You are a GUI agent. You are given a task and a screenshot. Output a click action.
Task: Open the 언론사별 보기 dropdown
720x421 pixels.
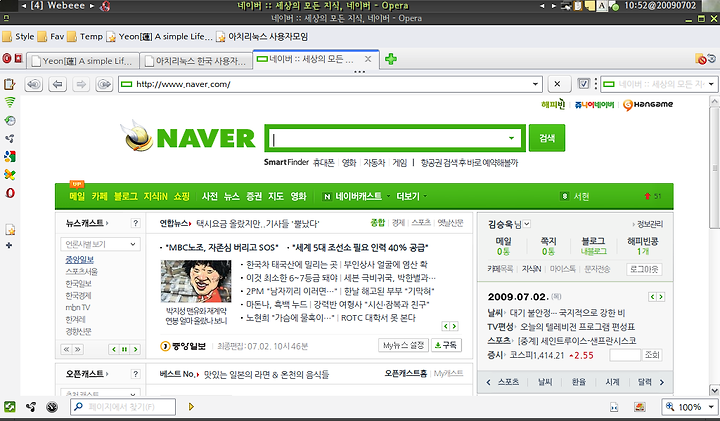click(x=100, y=244)
